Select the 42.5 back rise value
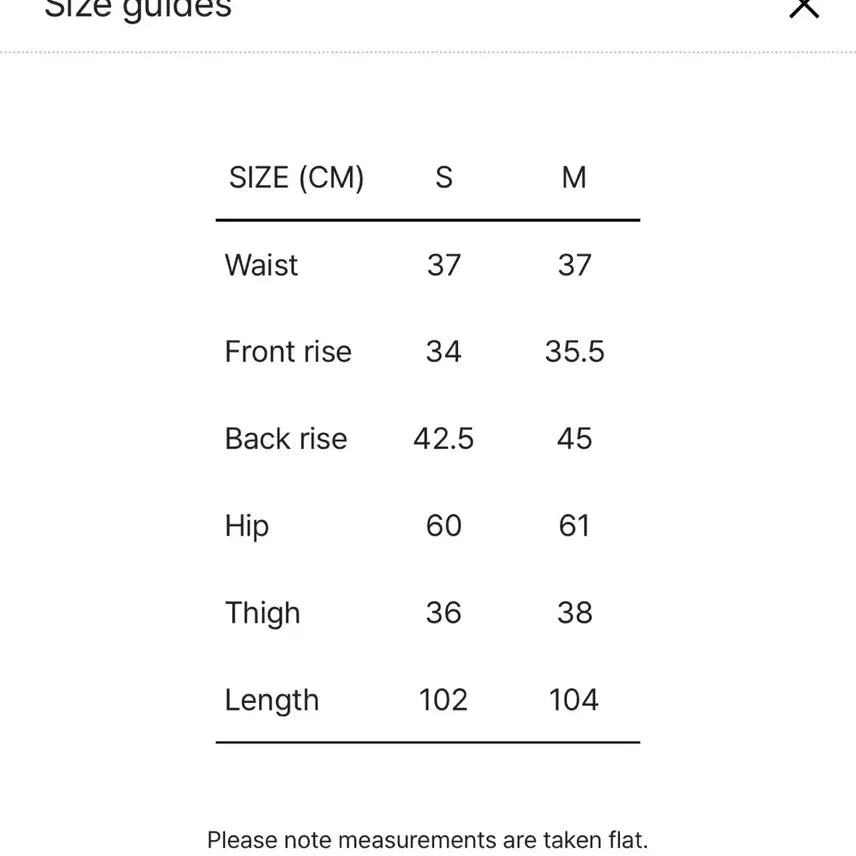 pyautogui.click(x=443, y=439)
